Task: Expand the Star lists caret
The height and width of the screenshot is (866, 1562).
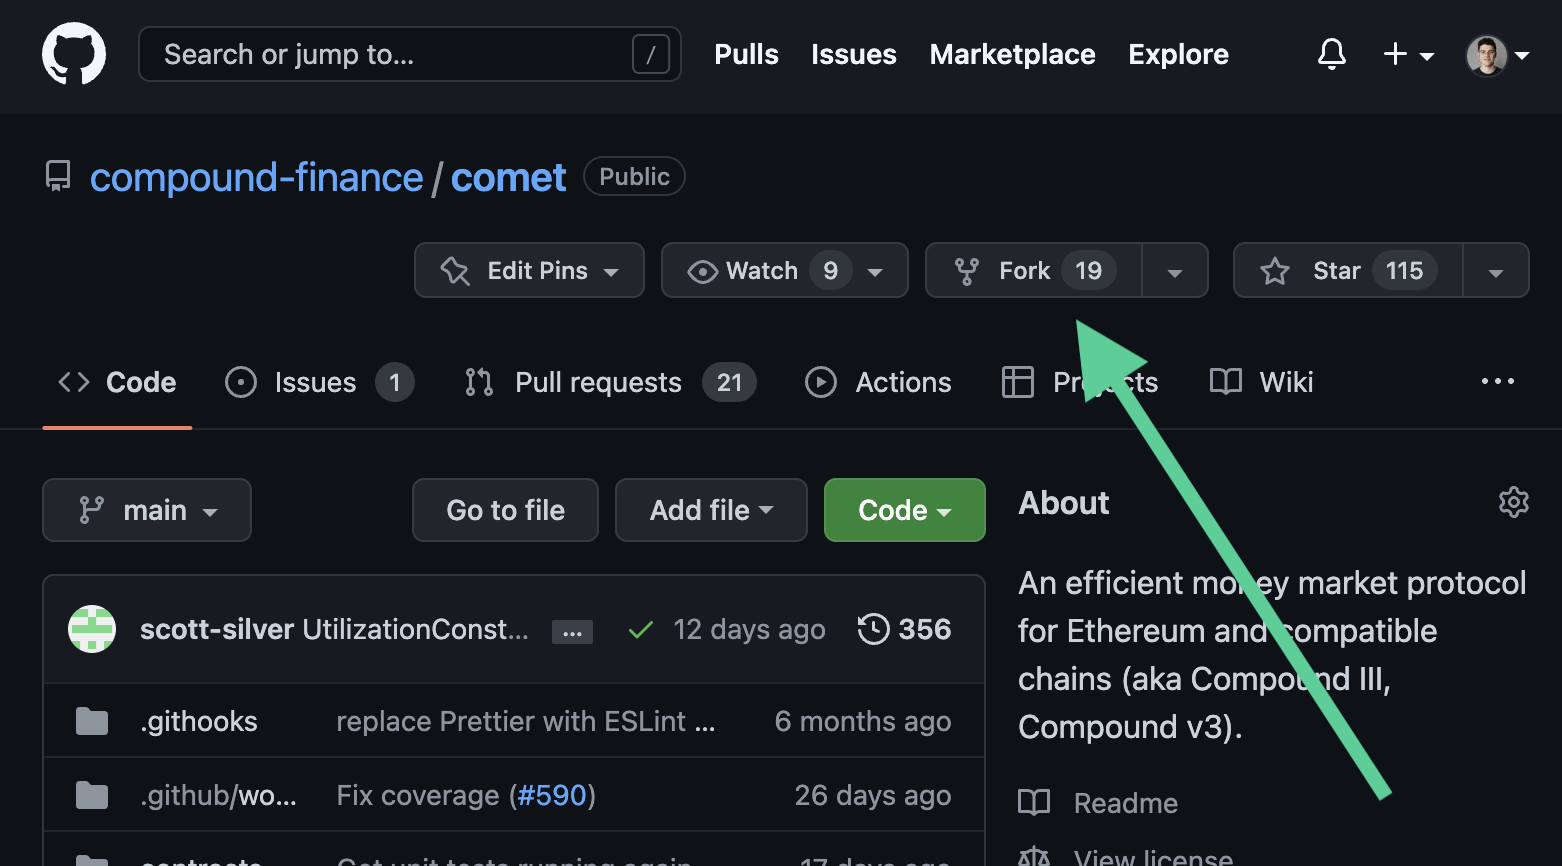Action: (1496, 270)
